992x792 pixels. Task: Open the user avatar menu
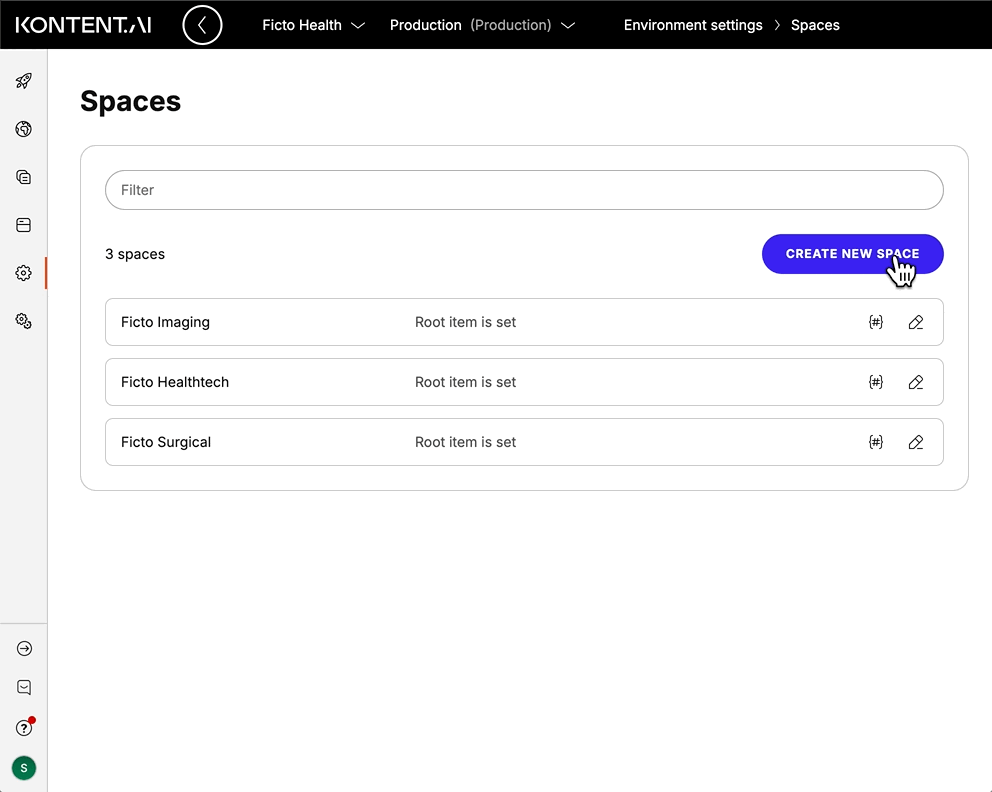click(24, 768)
